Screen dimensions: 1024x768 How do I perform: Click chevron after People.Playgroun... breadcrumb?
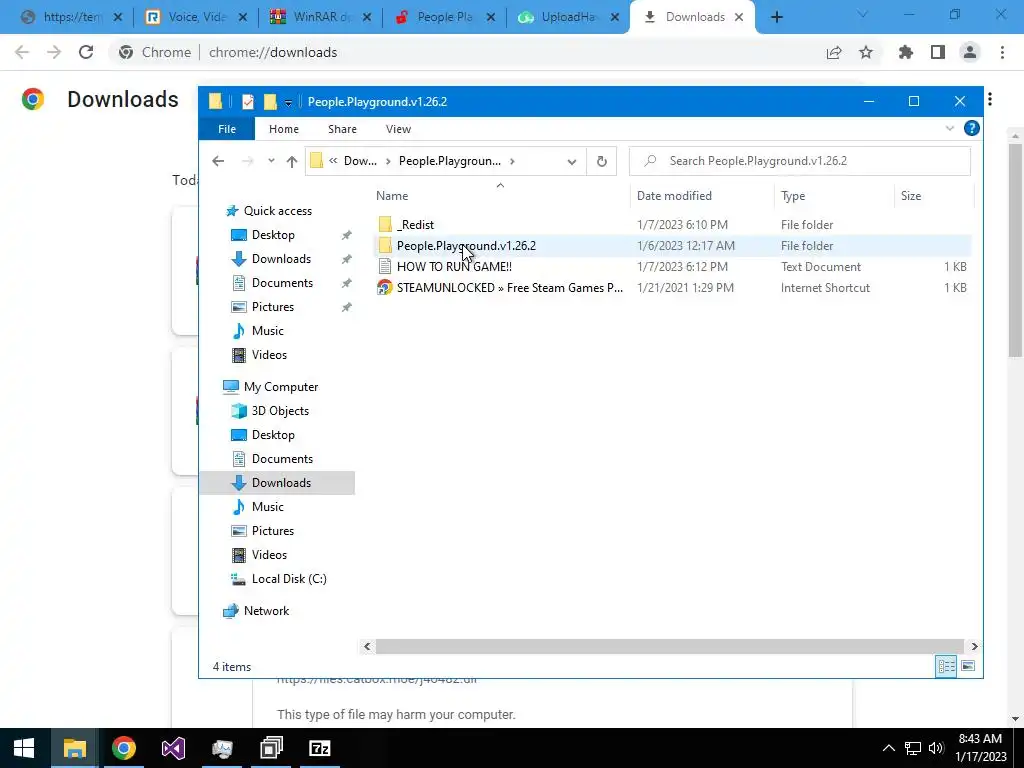(513, 161)
